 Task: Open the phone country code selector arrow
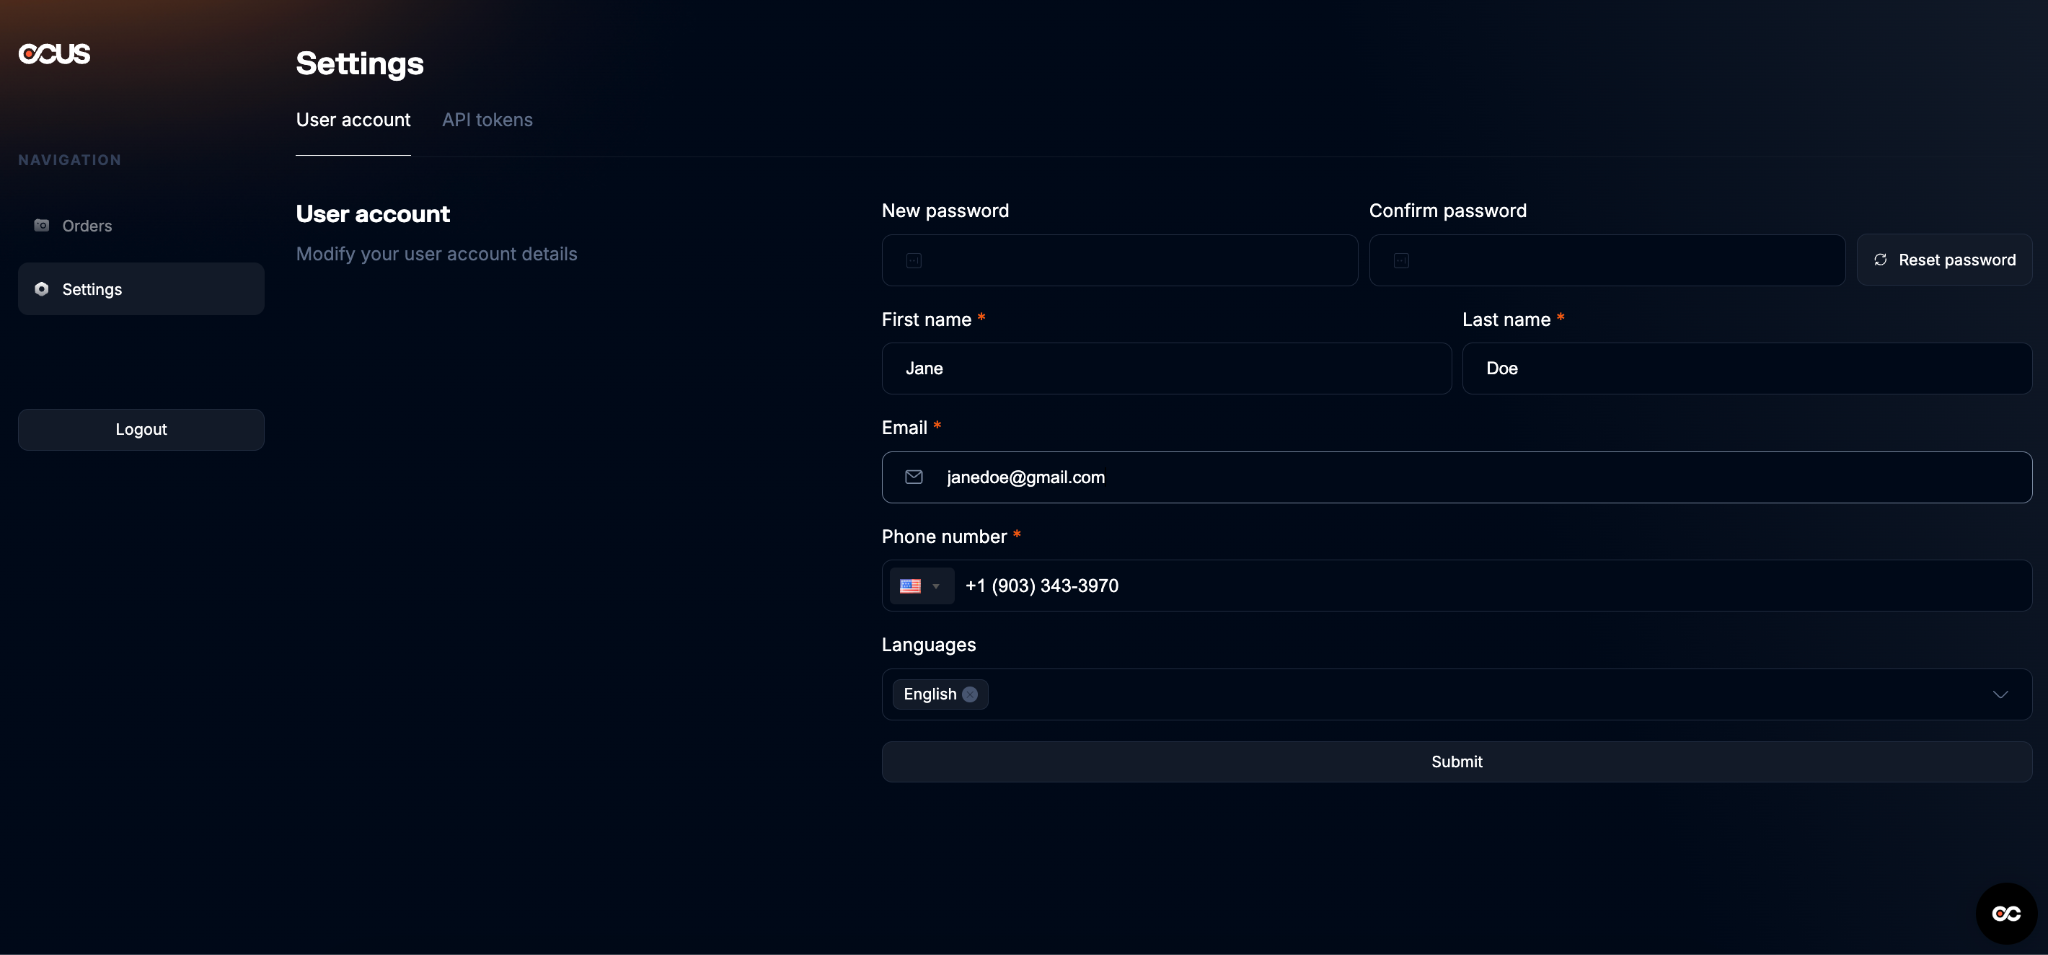pos(936,586)
